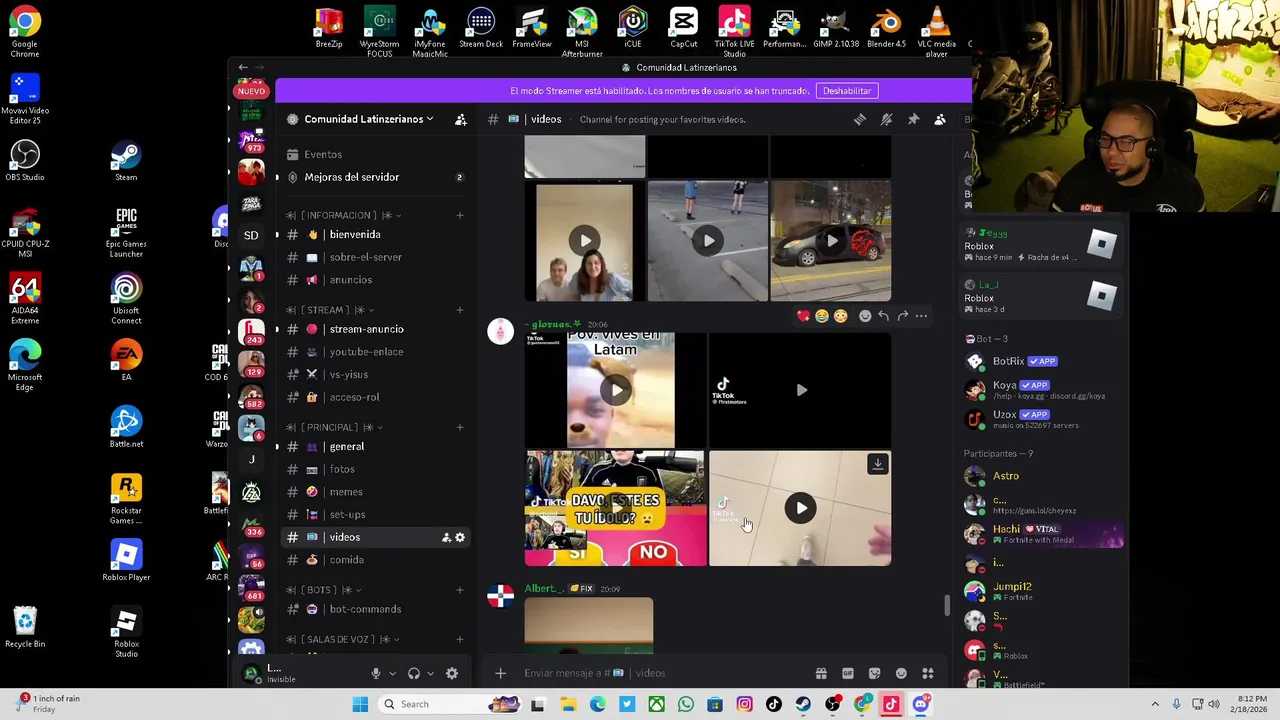This screenshot has height=720, width=1280.
Task: Click the notification settings bell icon
Action: point(886,119)
